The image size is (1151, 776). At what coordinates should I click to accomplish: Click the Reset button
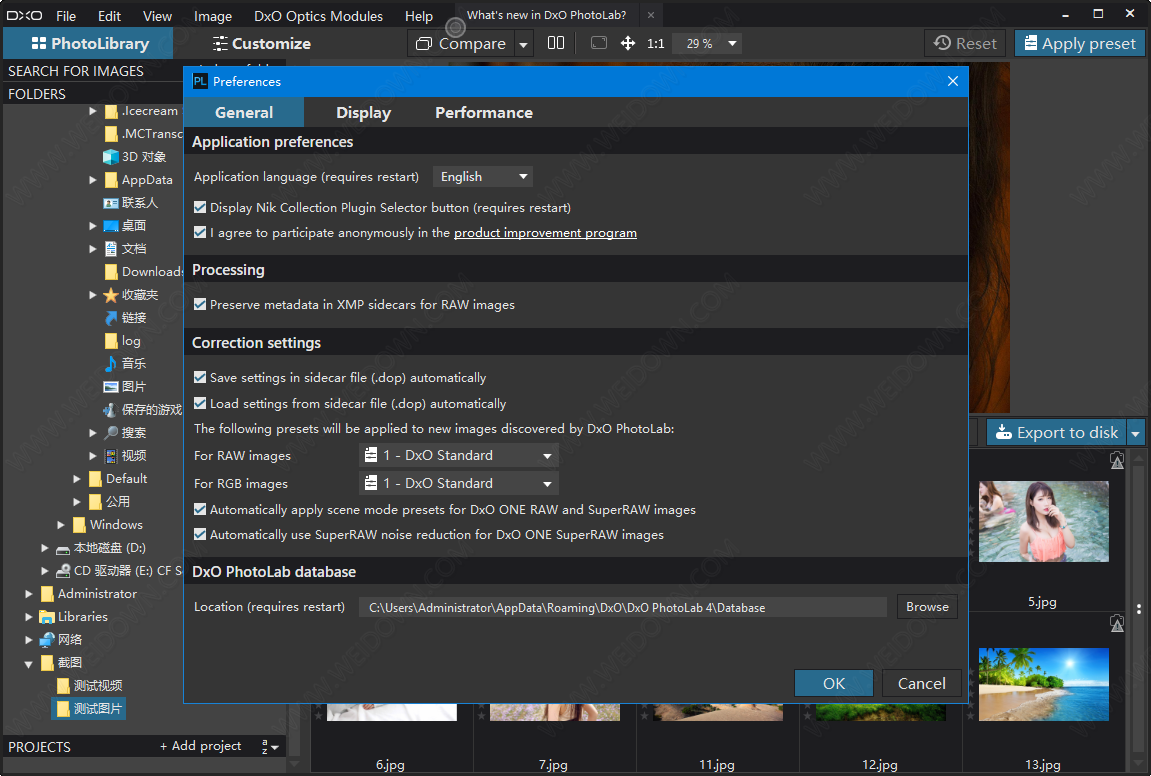[965, 43]
